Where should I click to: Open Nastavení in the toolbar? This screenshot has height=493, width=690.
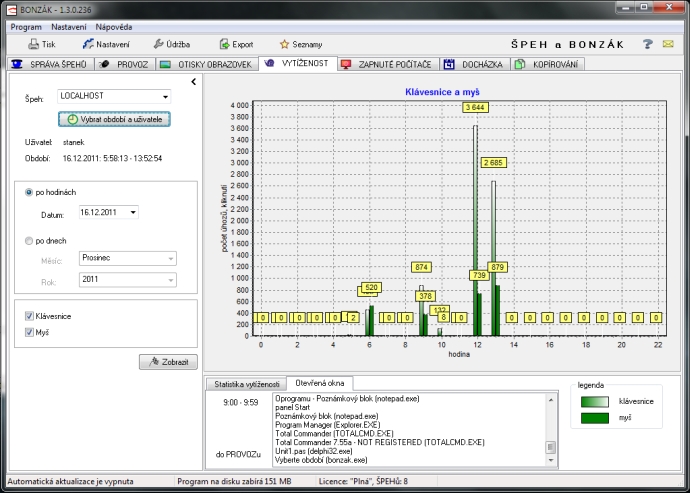pyautogui.click(x=106, y=44)
